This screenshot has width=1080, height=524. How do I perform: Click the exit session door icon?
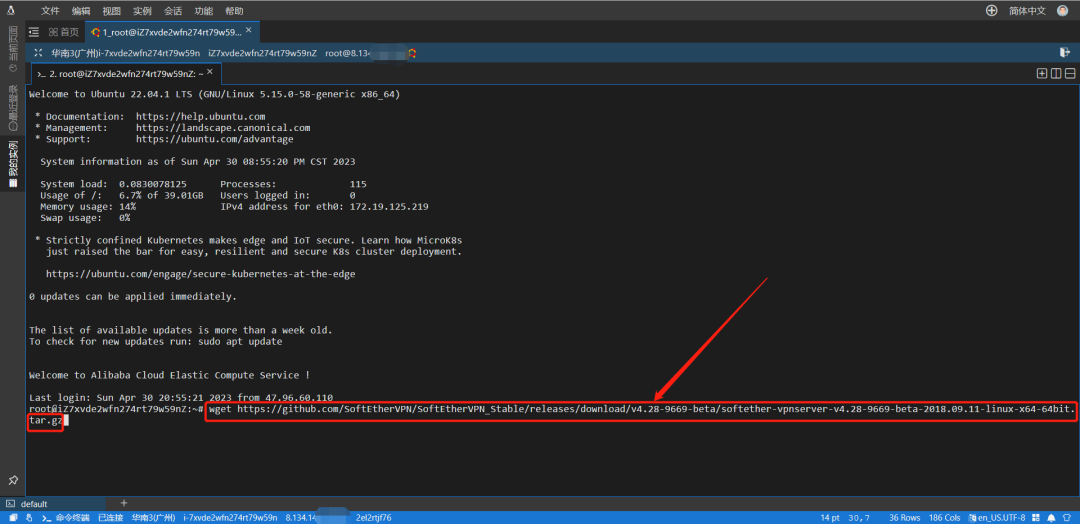(1065, 52)
